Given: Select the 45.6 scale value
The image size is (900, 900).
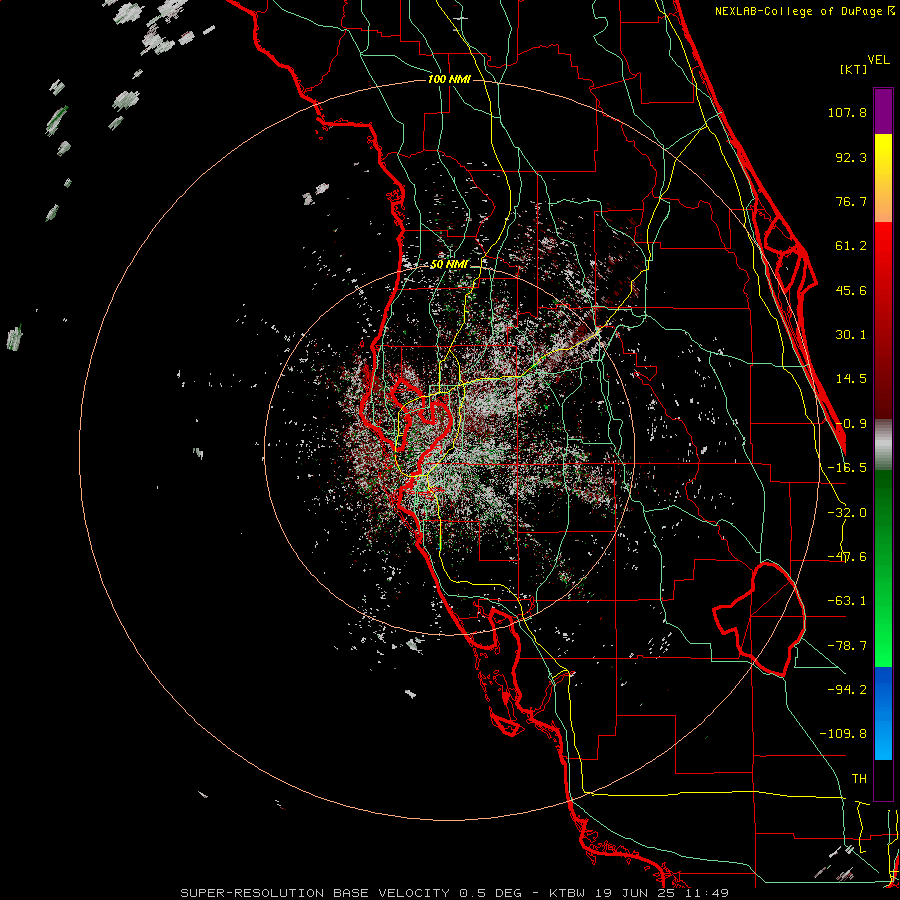Looking at the screenshot, I should (x=851, y=290).
